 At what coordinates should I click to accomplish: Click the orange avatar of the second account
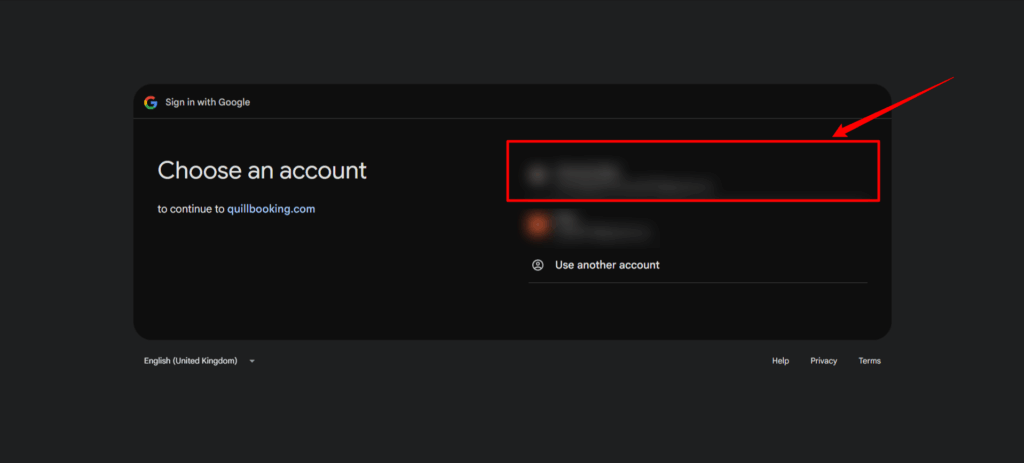click(538, 226)
